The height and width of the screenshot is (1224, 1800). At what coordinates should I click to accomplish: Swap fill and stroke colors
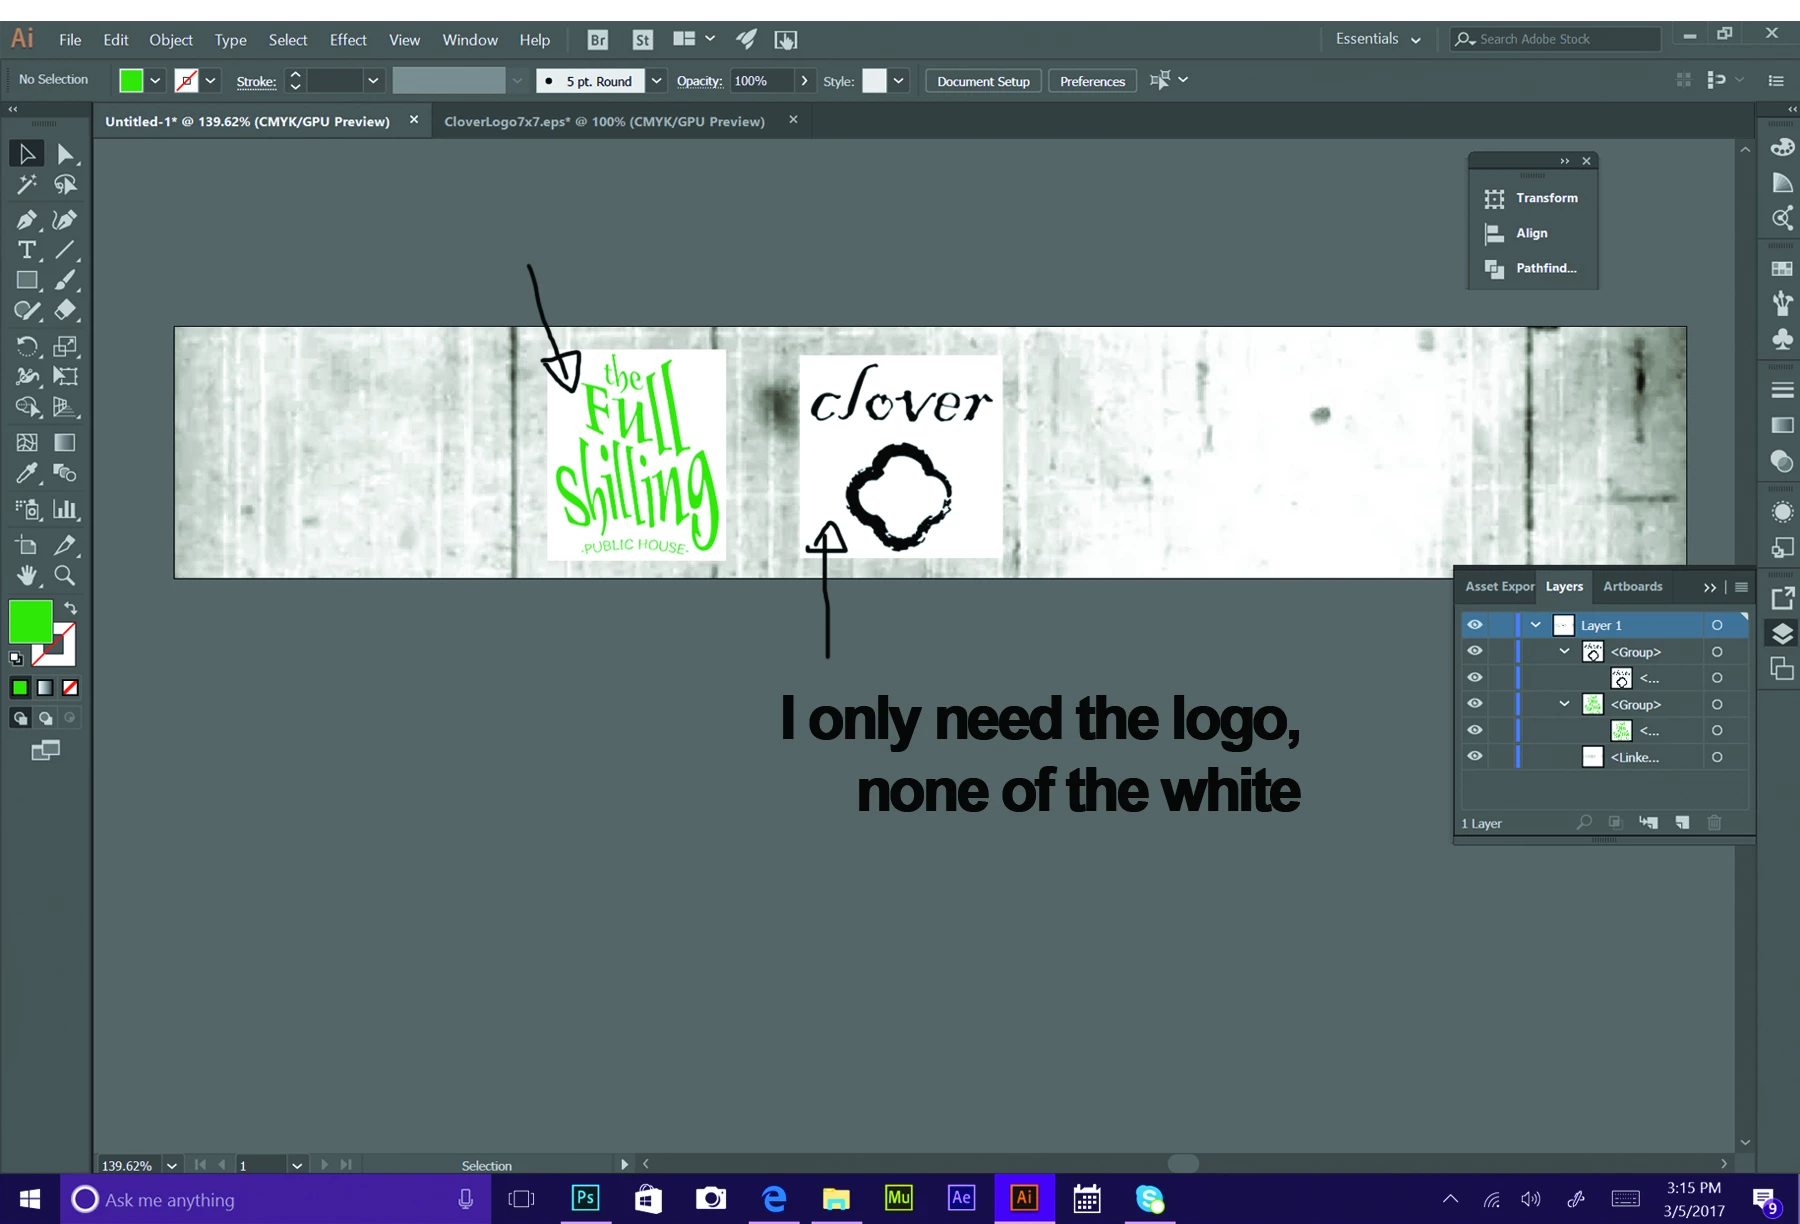pyautogui.click(x=70, y=608)
